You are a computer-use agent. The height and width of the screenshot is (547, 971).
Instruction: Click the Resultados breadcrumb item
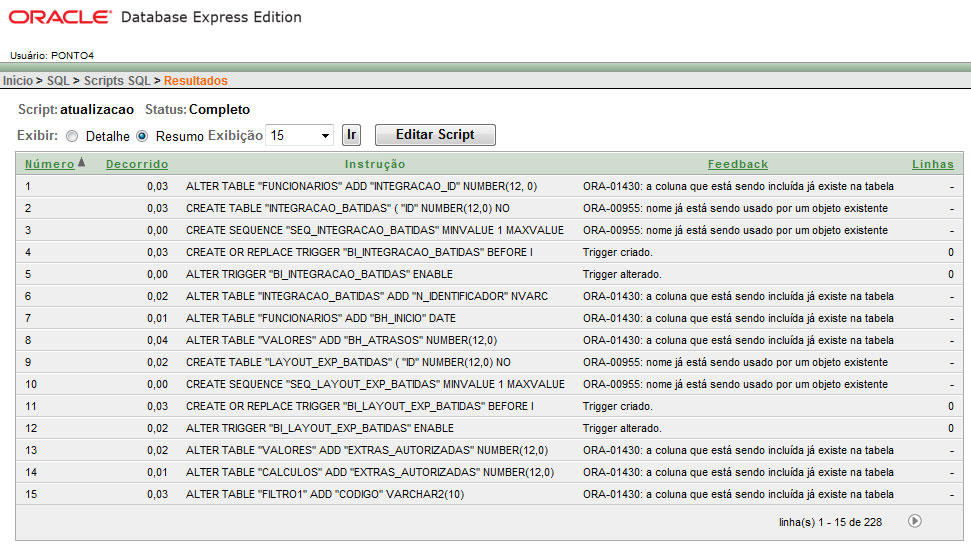click(196, 80)
